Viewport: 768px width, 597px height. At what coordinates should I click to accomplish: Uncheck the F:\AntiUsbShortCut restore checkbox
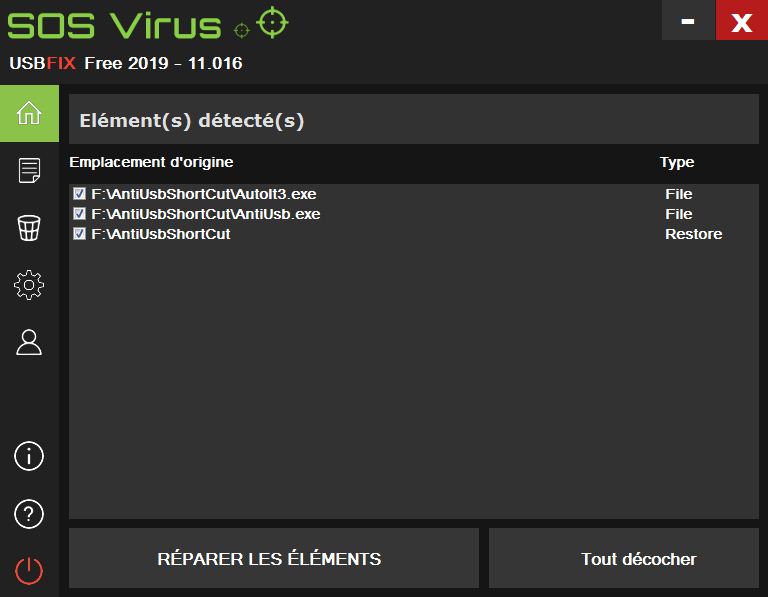79,234
